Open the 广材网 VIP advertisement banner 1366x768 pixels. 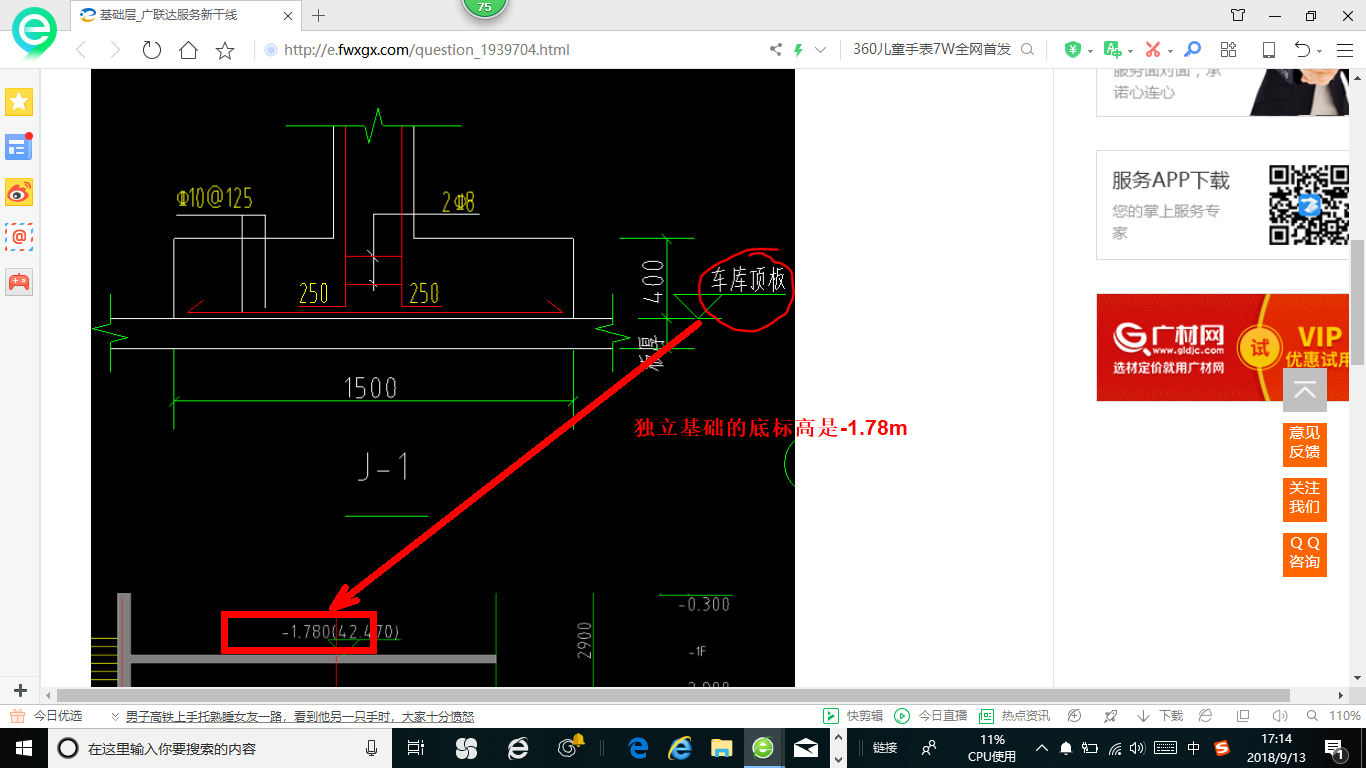point(1224,347)
